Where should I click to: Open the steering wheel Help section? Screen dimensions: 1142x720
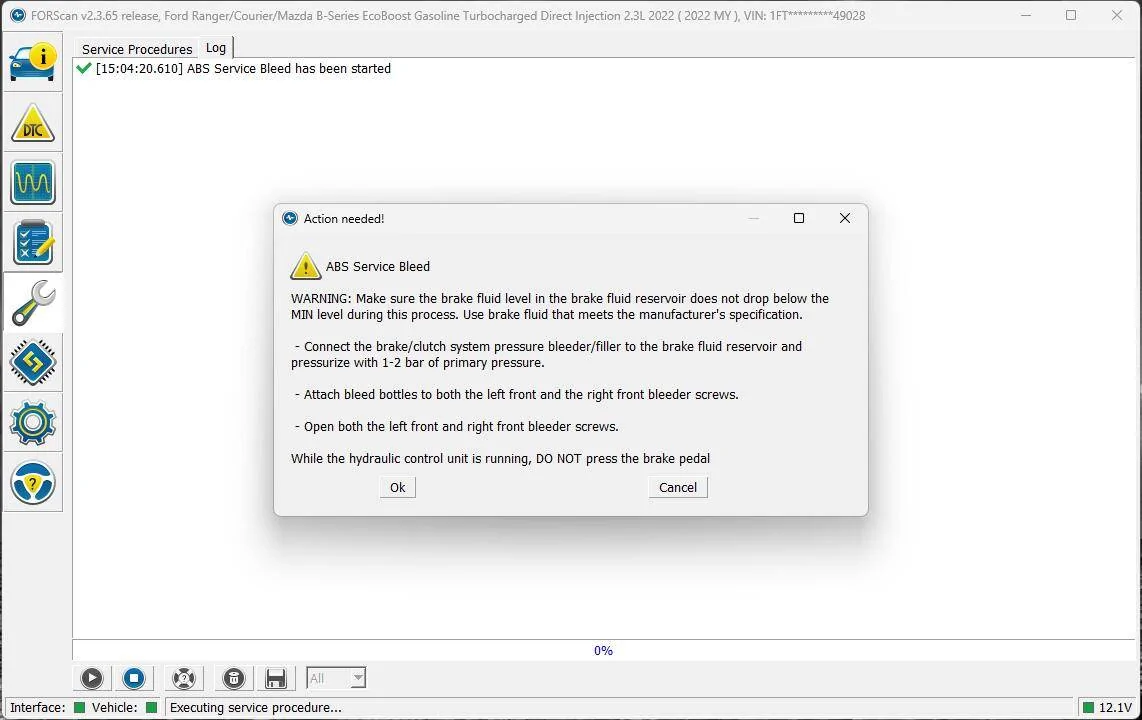click(33, 482)
